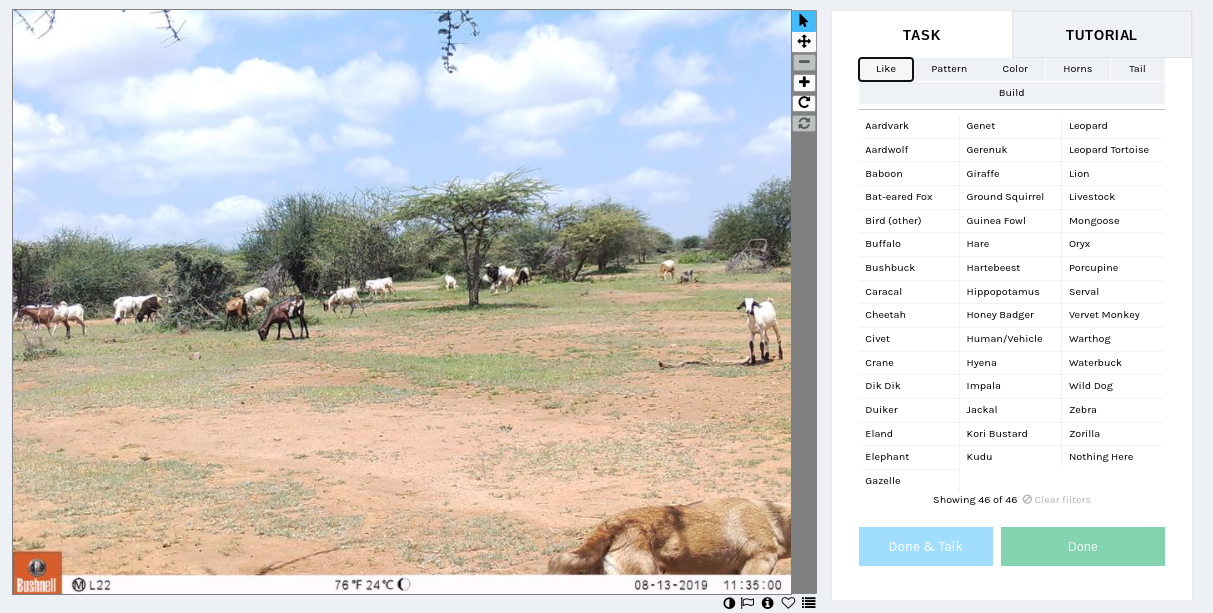Screen dimensions: 1213x613
Task: Select Guinea Fowl species
Action: (x=1010, y=221)
